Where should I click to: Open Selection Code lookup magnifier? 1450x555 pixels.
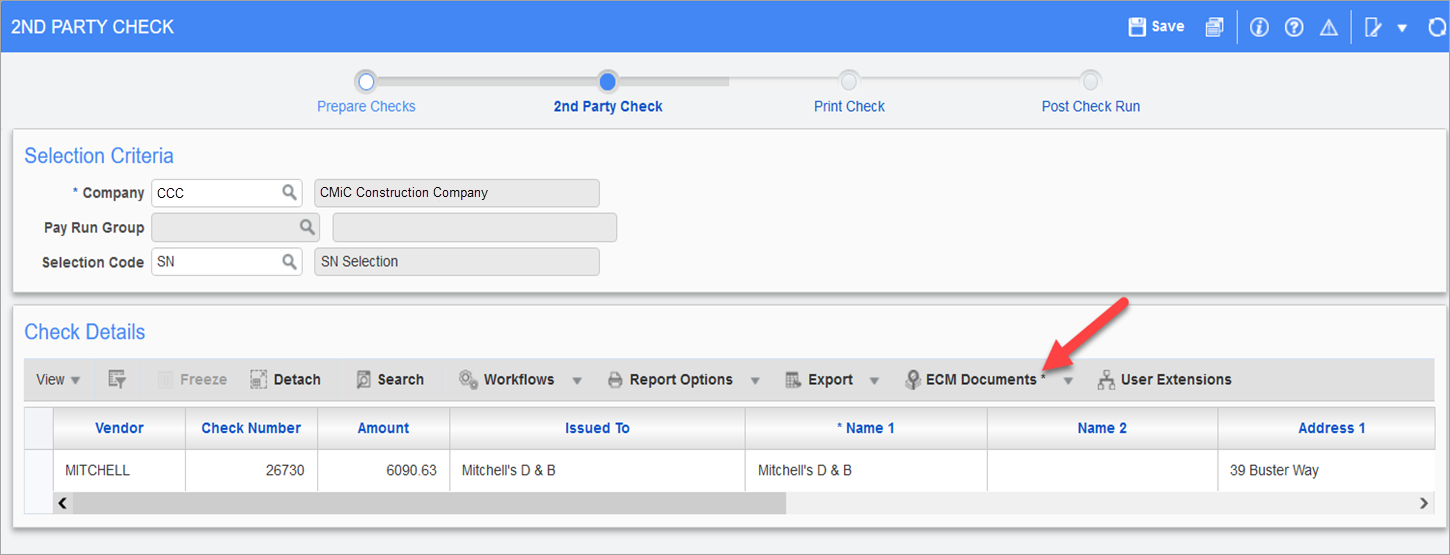[x=289, y=262]
